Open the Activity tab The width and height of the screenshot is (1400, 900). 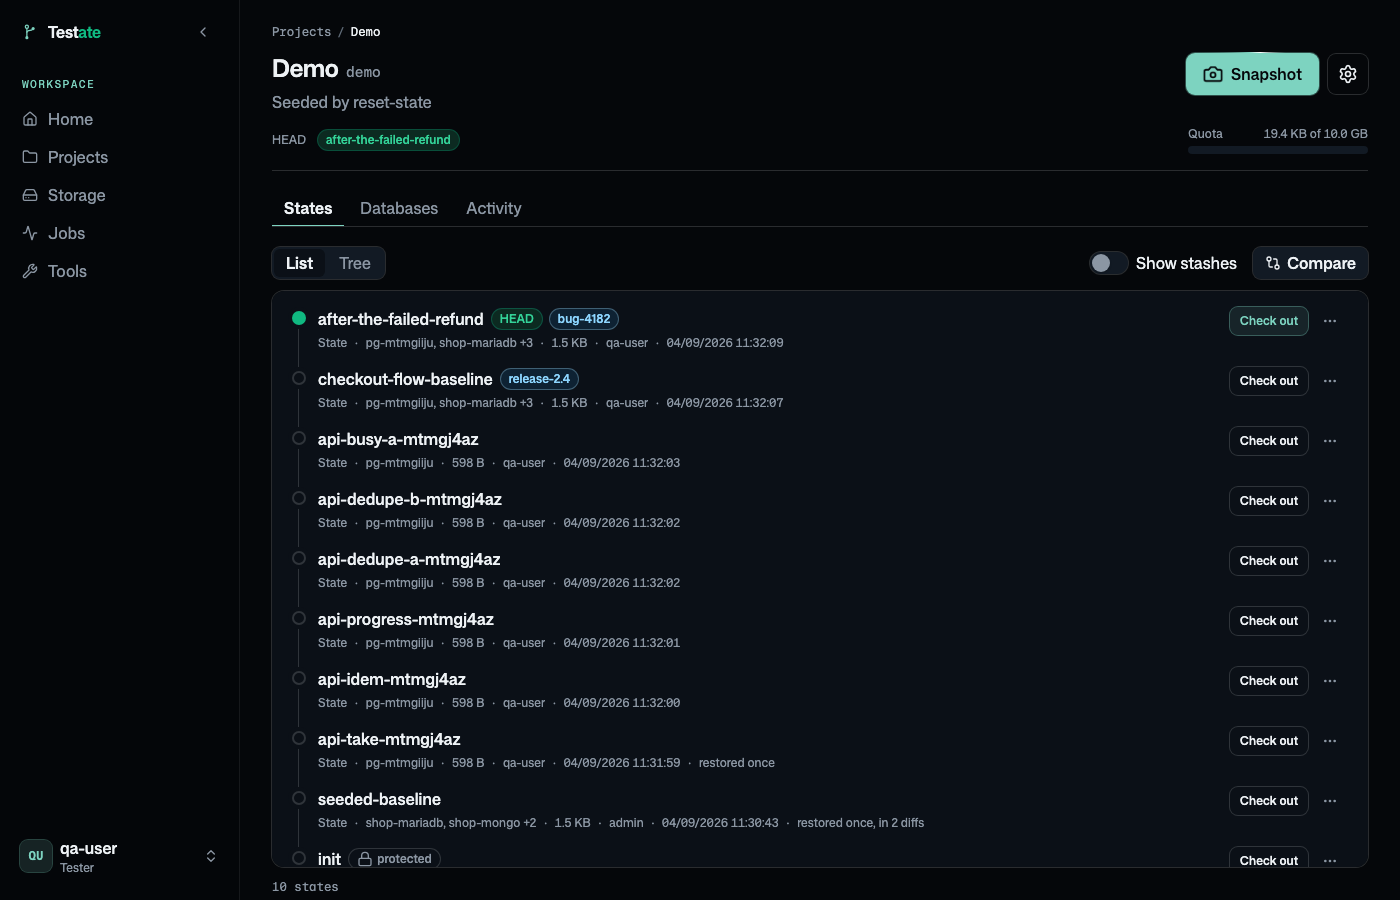(x=494, y=208)
